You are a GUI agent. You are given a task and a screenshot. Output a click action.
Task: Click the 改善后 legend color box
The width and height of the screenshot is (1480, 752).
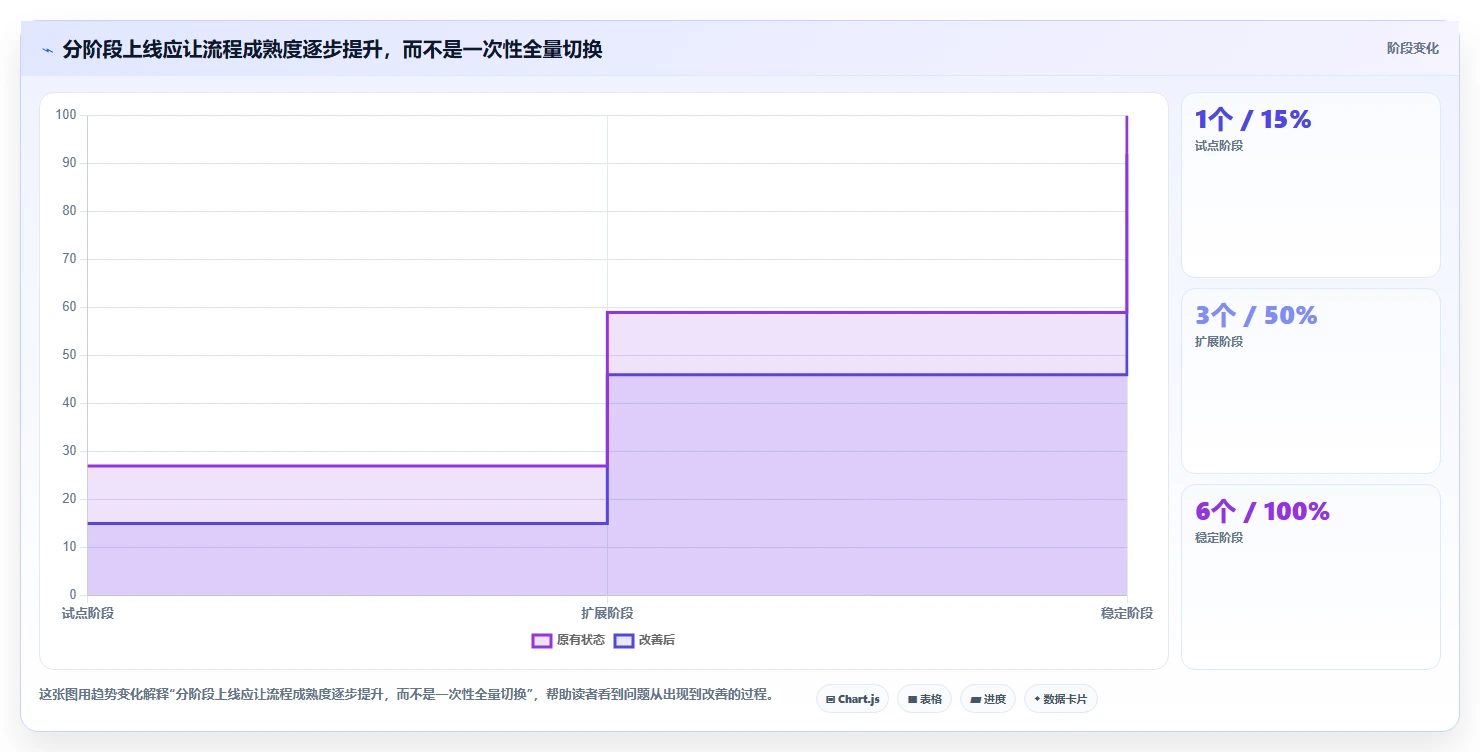click(624, 640)
